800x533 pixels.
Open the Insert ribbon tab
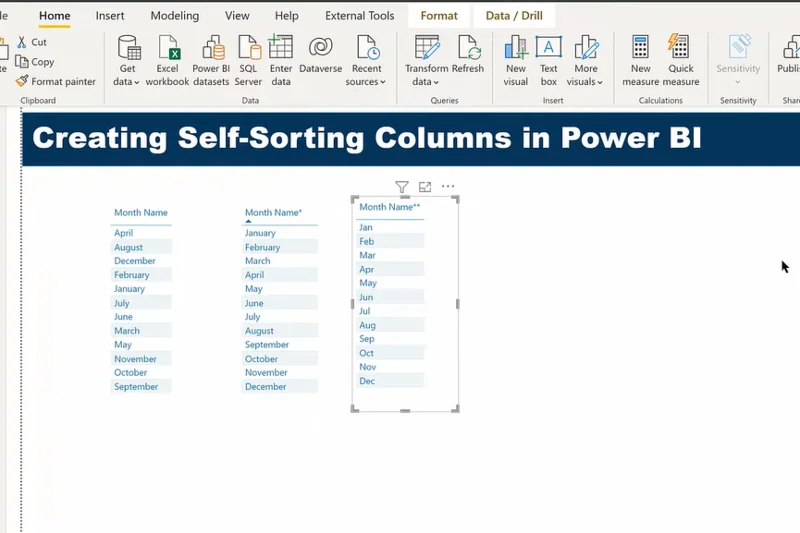click(110, 16)
